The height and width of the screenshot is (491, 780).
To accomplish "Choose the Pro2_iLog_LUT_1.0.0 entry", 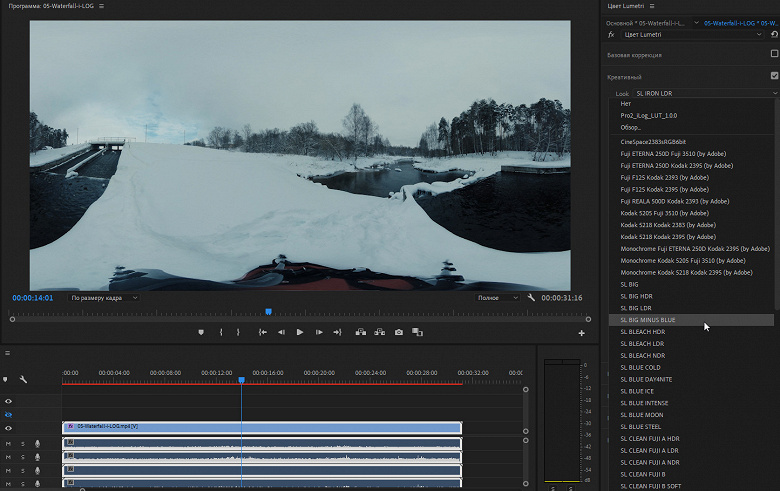I will click(x=648, y=115).
